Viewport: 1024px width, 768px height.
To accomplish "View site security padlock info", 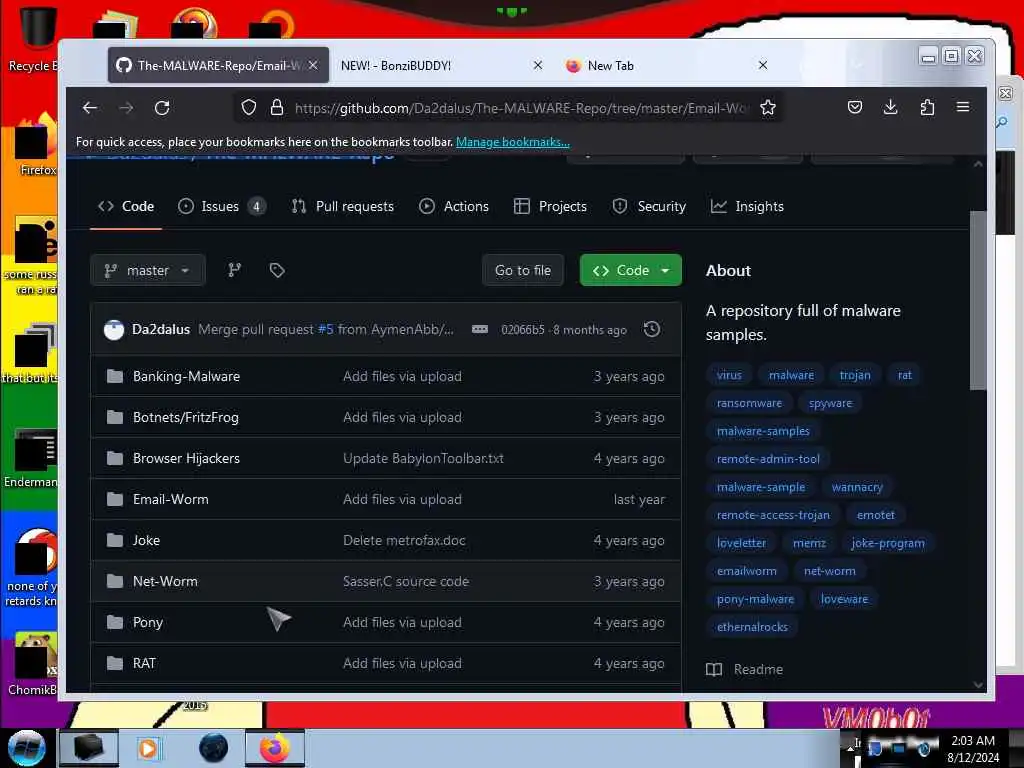I will (277, 107).
